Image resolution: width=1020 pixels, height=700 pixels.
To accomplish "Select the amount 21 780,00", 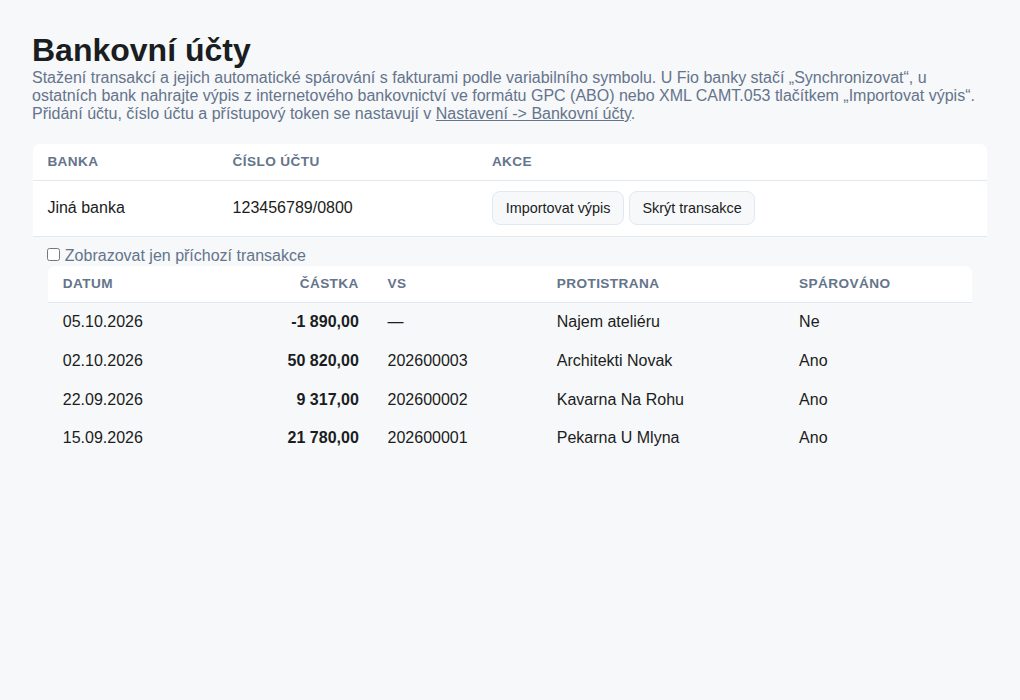I will click(x=323, y=437).
